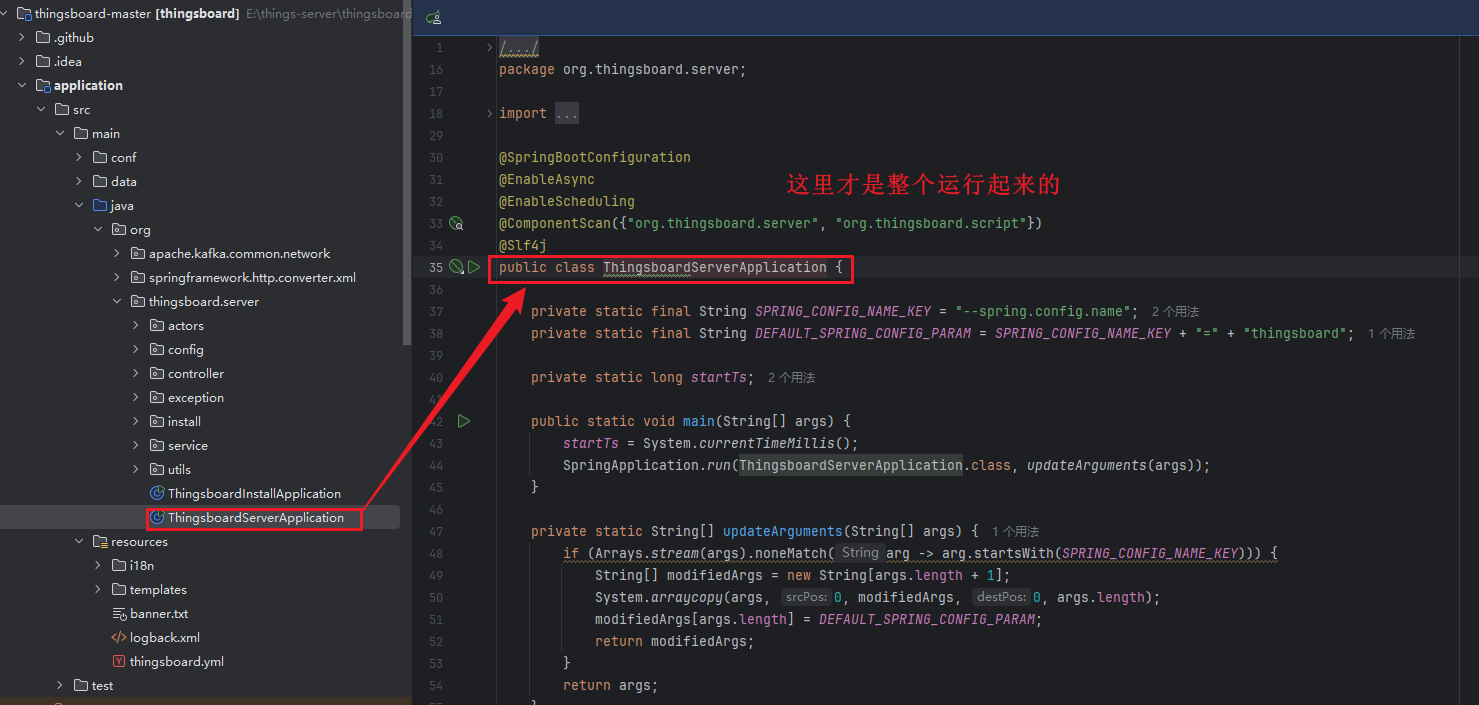The height and width of the screenshot is (705, 1479).
Task: Click the Spring user avatar icon in editor tab
Action: click(434, 17)
